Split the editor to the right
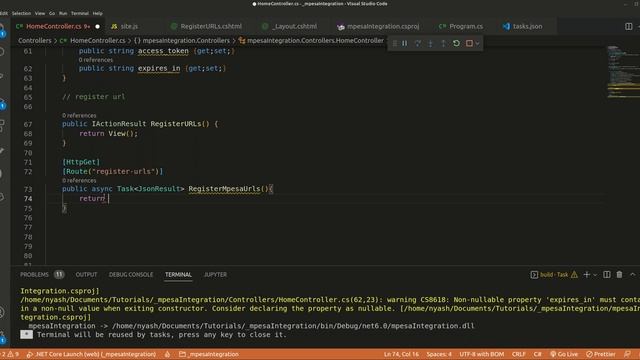This screenshot has height=360, width=640. pyautogui.click(x=629, y=26)
